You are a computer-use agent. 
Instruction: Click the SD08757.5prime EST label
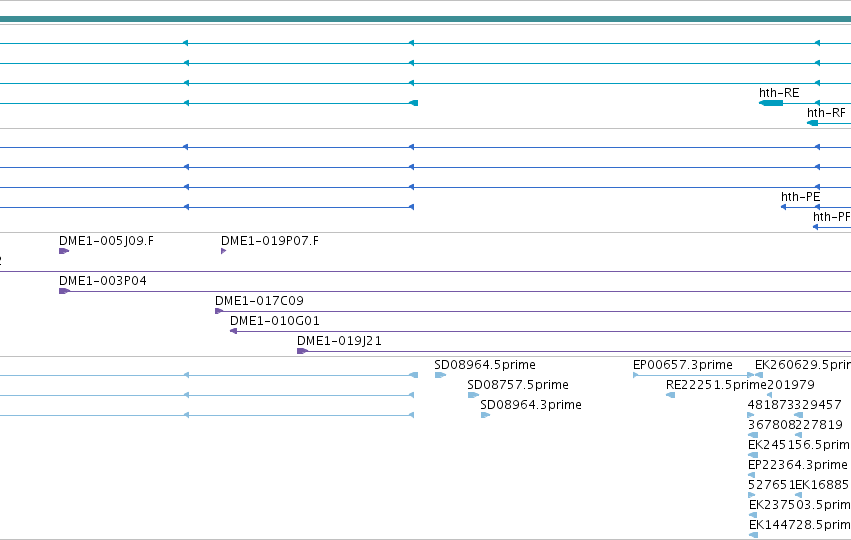[518, 385]
